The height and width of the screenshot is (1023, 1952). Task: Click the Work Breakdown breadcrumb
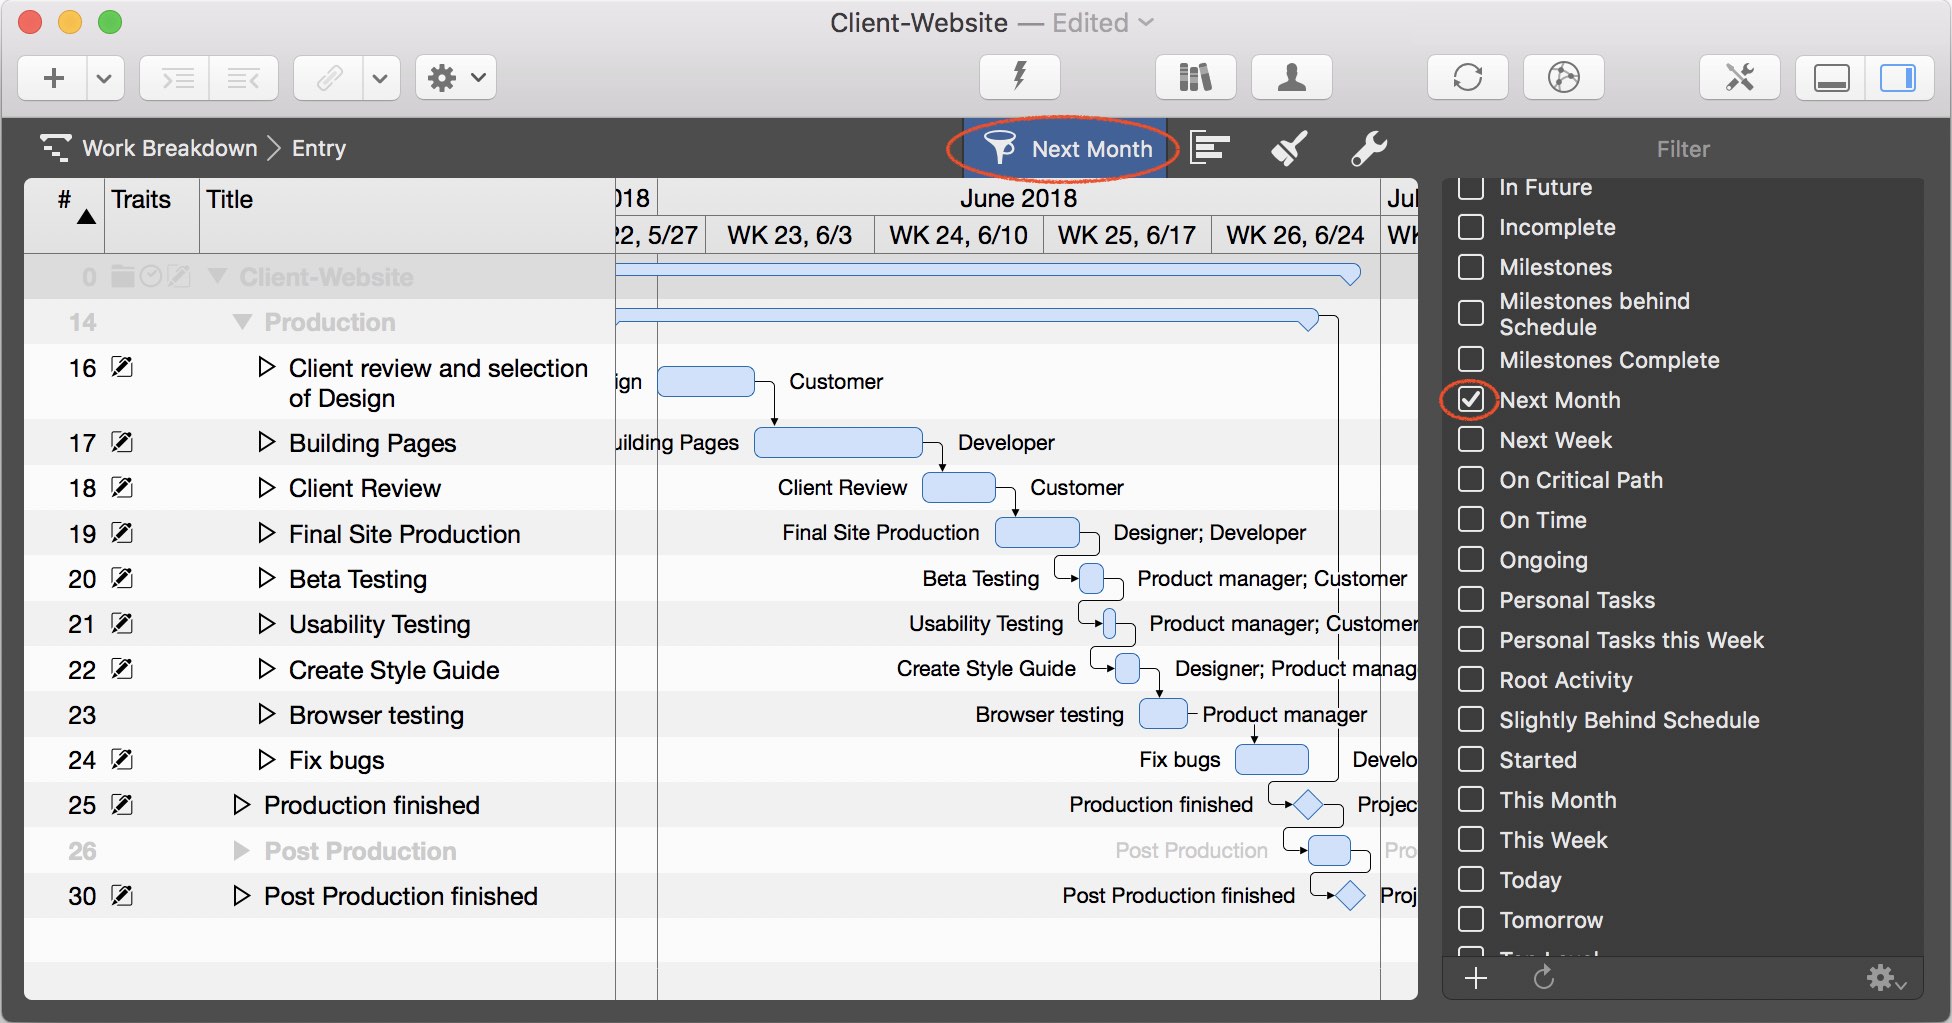point(170,148)
